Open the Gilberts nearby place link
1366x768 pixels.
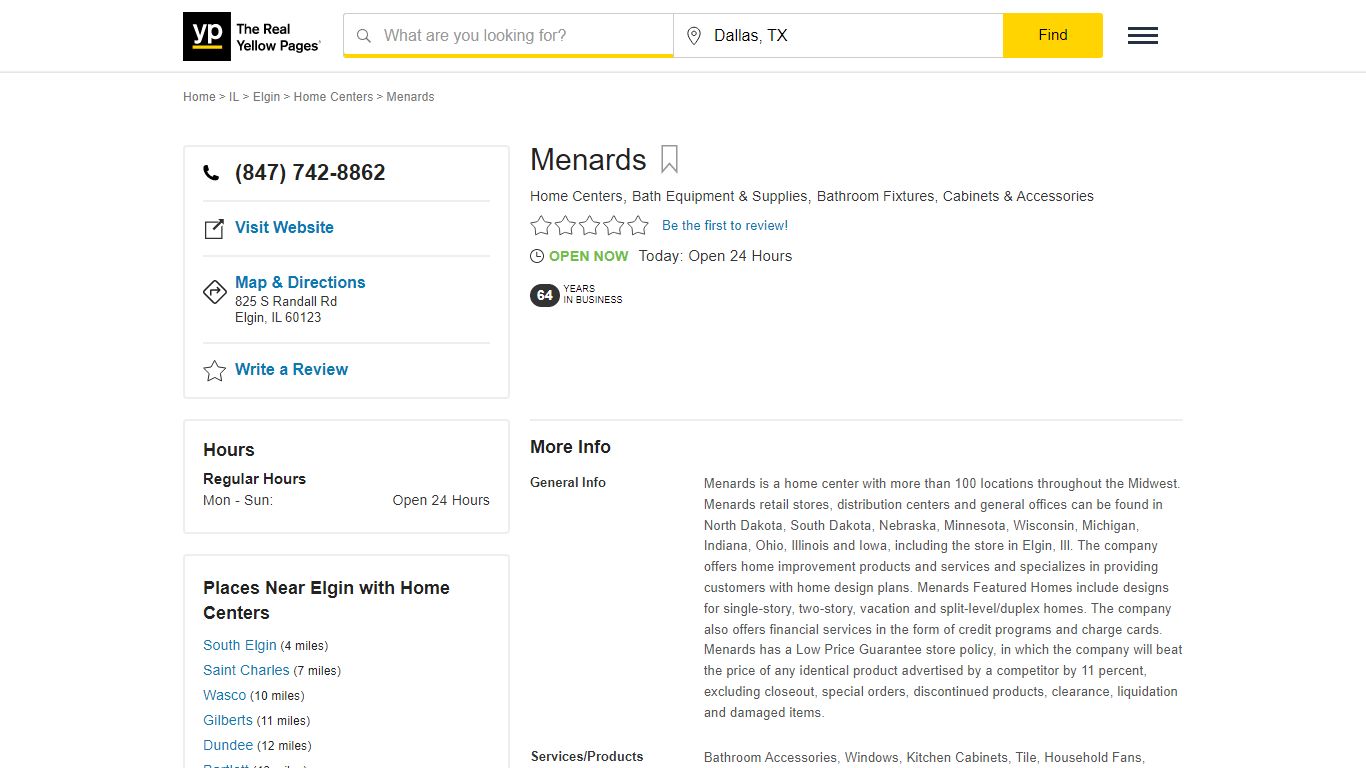pyautogui.click(x=228, y=720)
